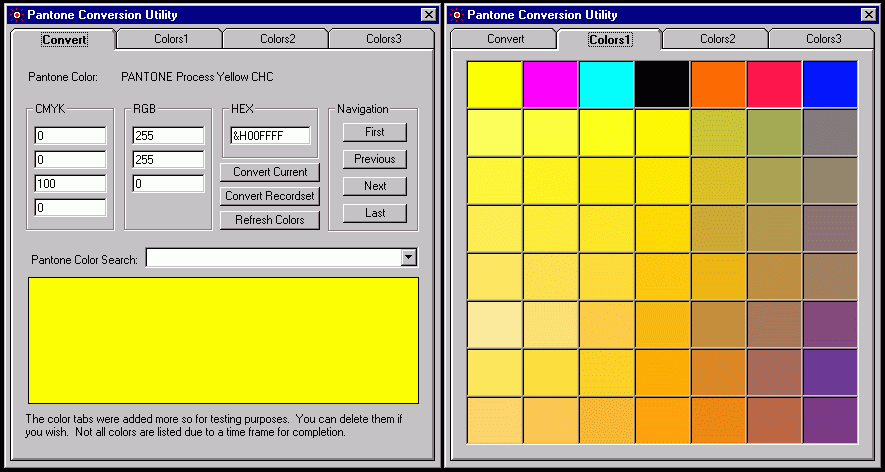Click the magenta swatch in the top row

pos(550,84)
